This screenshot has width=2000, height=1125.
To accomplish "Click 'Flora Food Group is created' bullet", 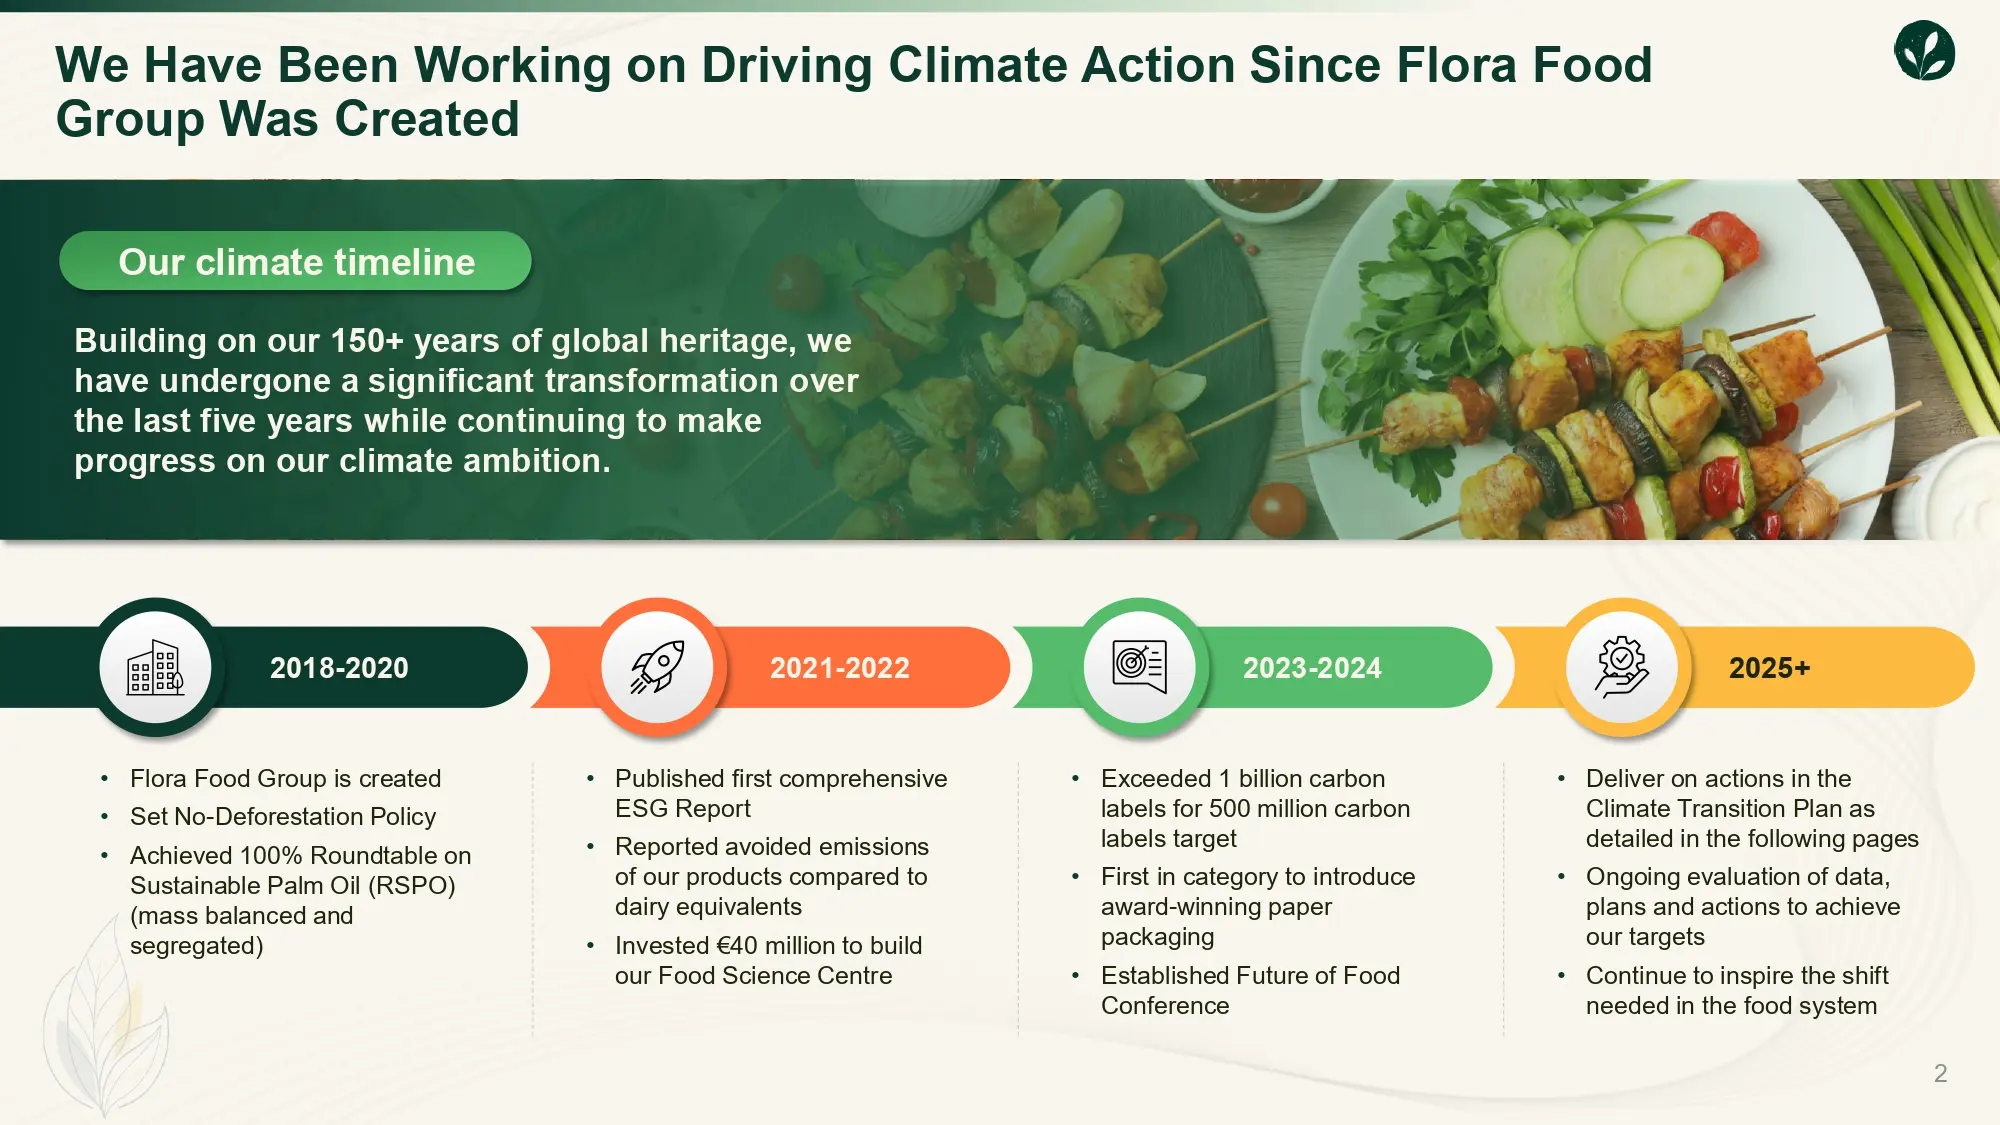I will (x=285, y=778).
